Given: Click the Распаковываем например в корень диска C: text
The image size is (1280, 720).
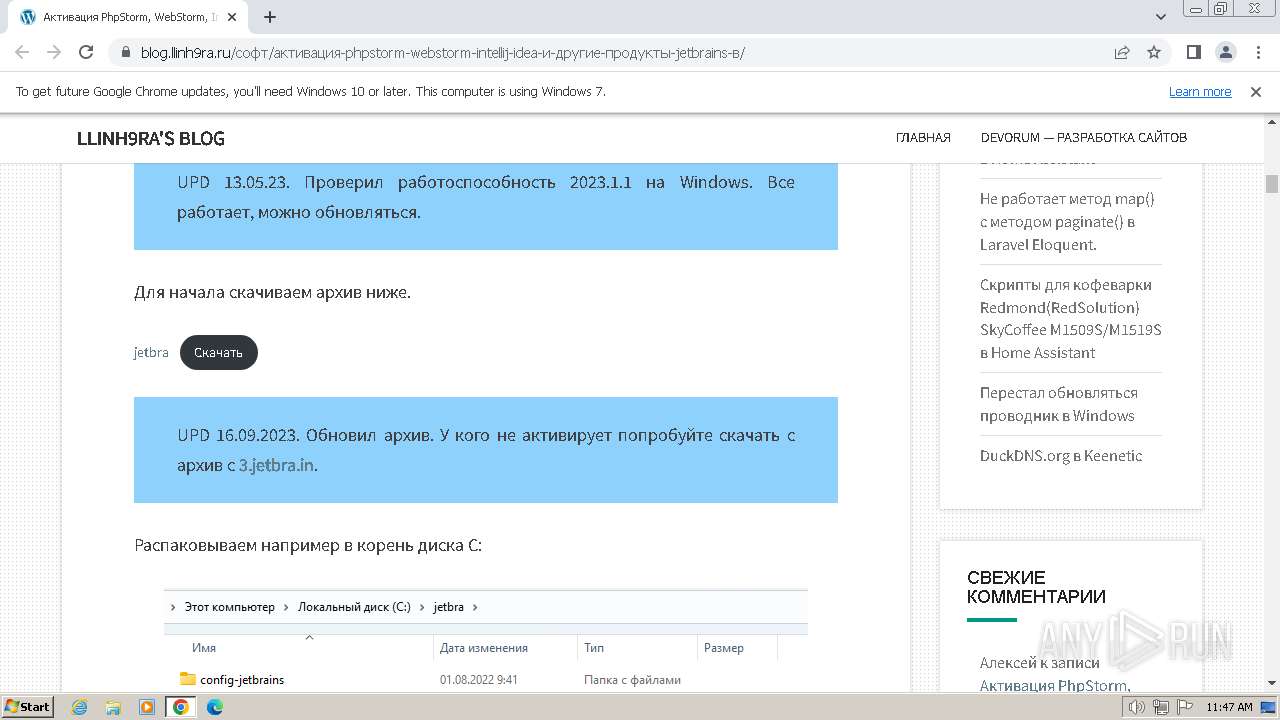Looking at the screenshot, I should point(308,546).
